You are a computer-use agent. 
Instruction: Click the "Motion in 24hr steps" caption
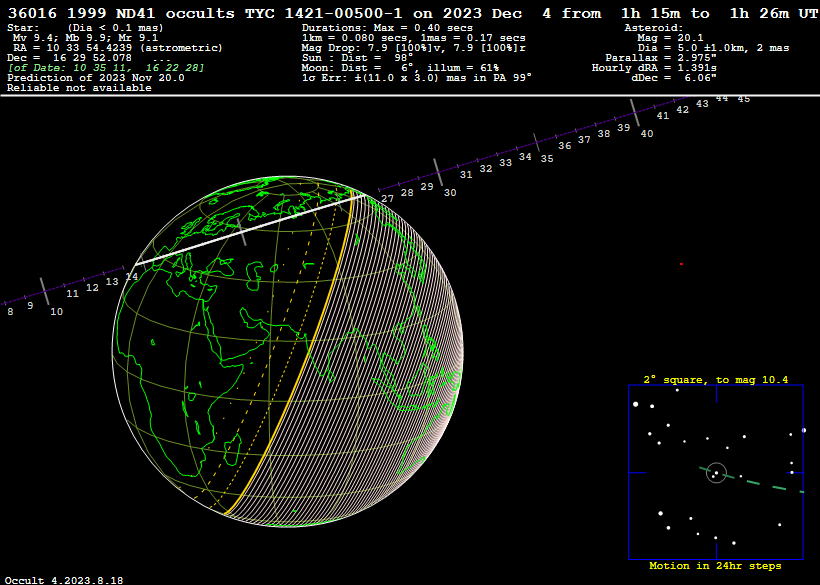[x=715, y=566]
